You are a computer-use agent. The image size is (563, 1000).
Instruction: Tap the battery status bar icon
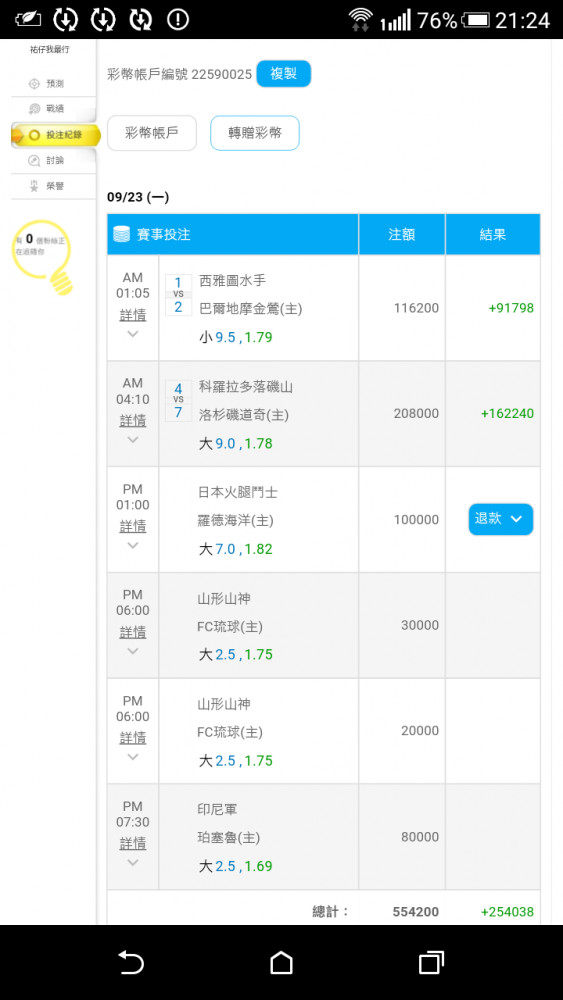click(x=475, y=20)
